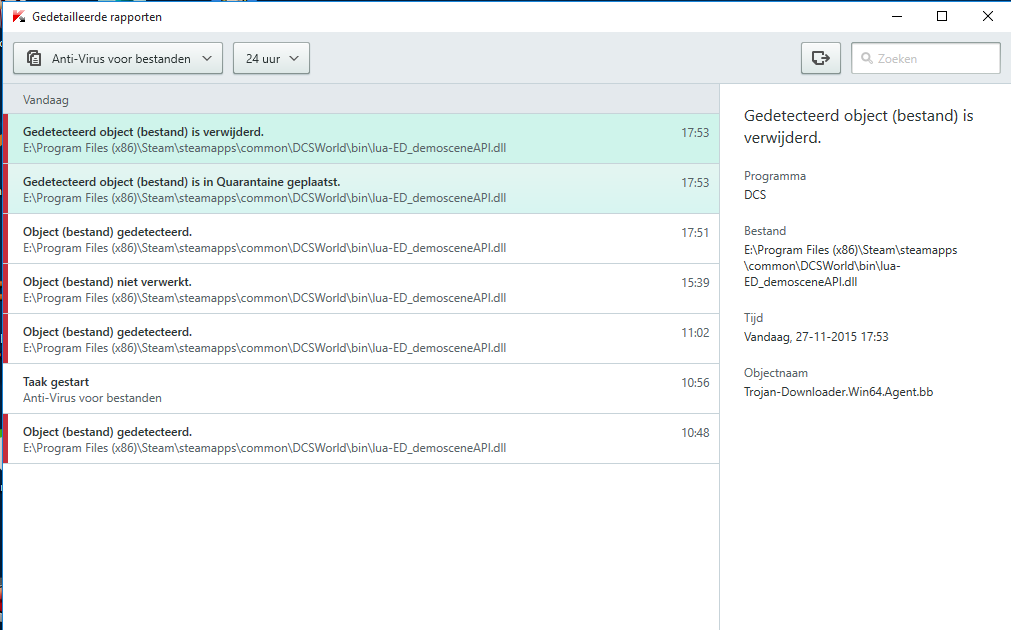1011x630 pixels.
Task: Minimize the Gedetailleerde rapporten window
Action: [x=897, y=16]
